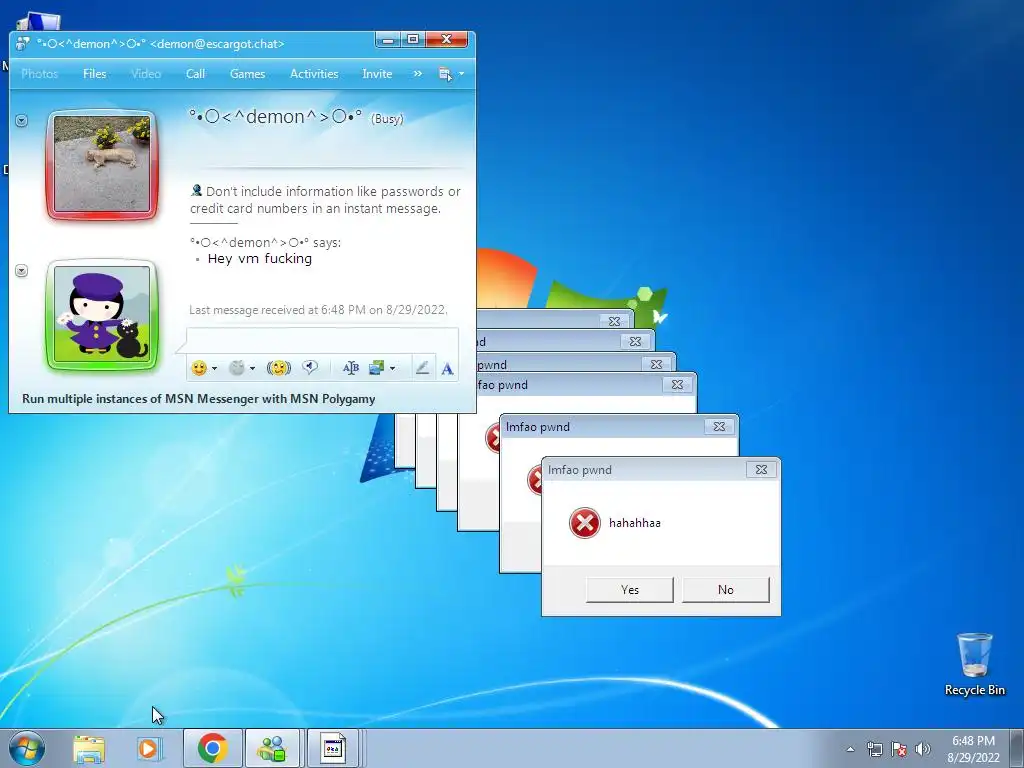Close the front lmfao pwnd dialog
1024x768 pixels.
(761, 470)
